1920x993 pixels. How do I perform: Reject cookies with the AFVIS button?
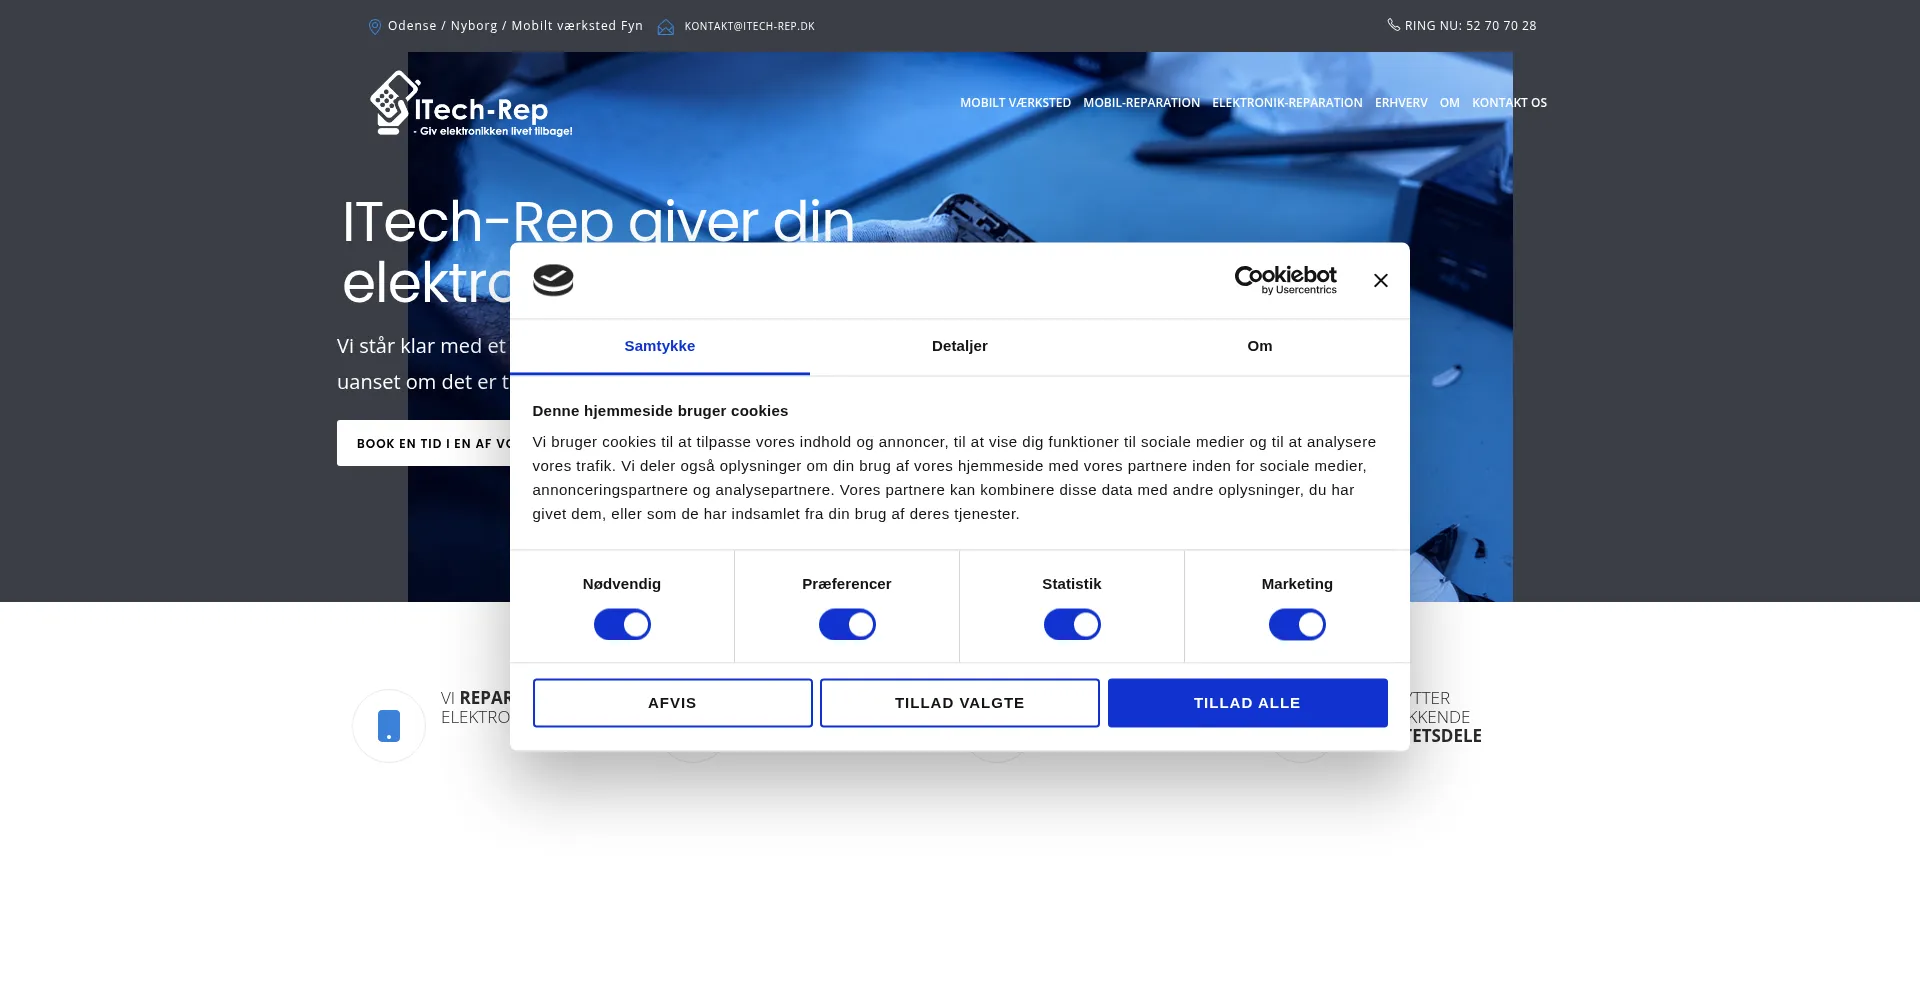[x=672, y=703]
